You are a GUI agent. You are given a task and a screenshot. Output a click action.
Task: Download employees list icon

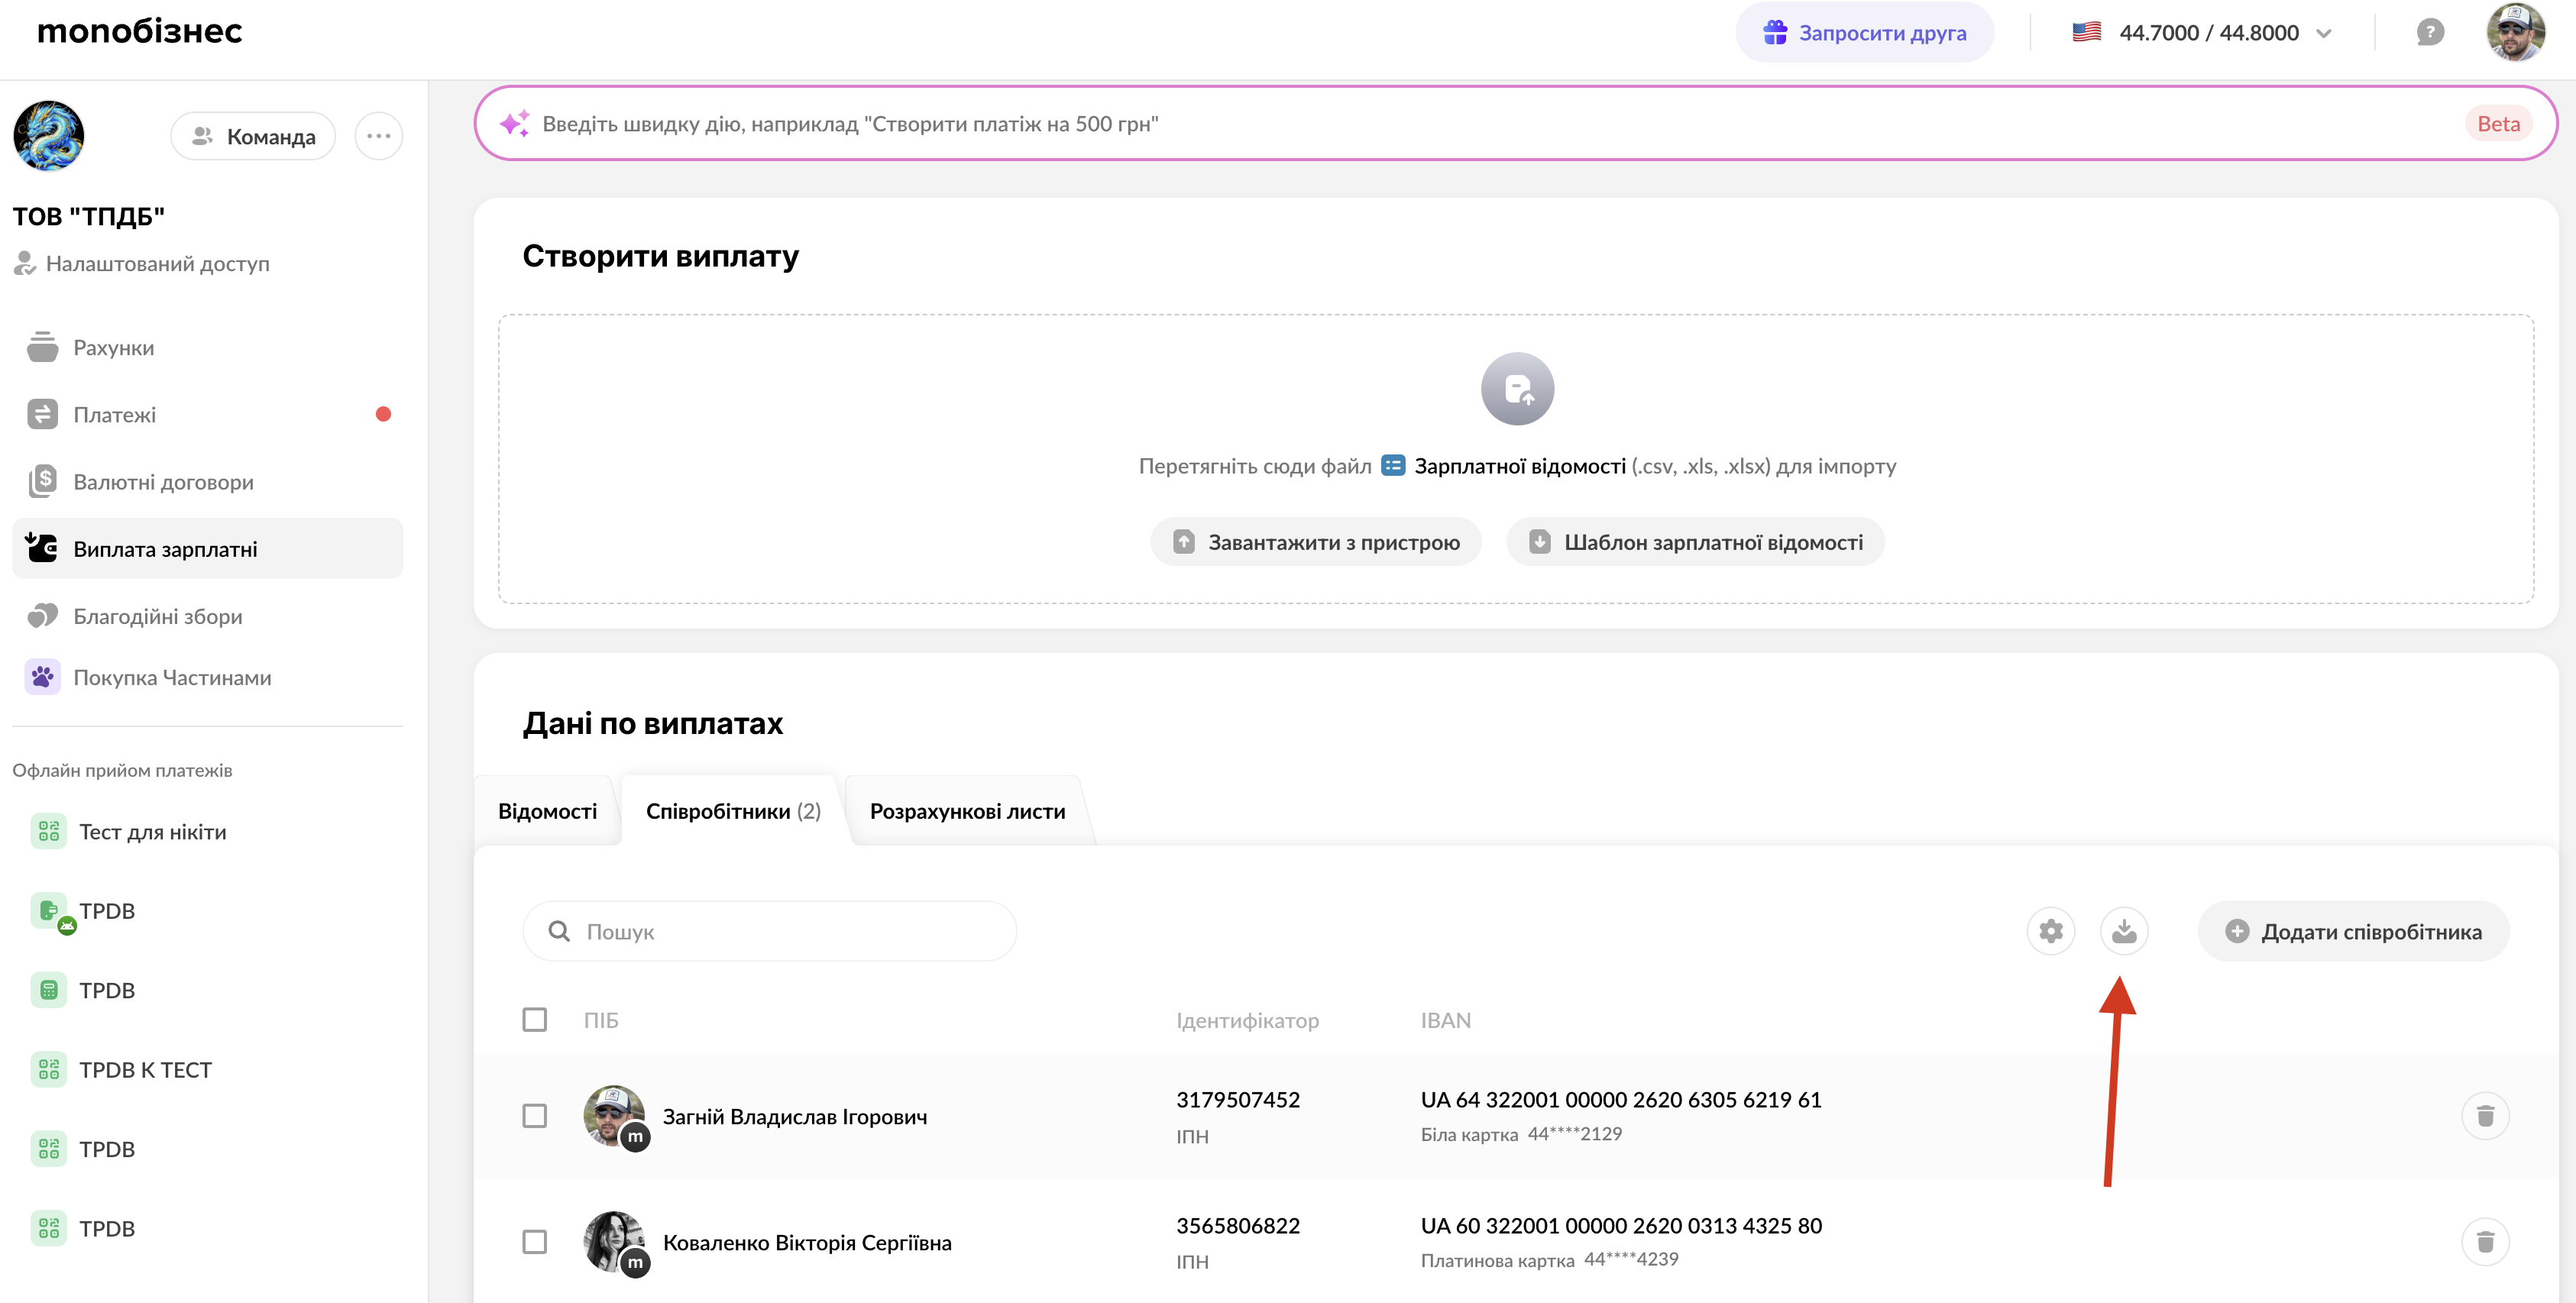pos(2124,931)
